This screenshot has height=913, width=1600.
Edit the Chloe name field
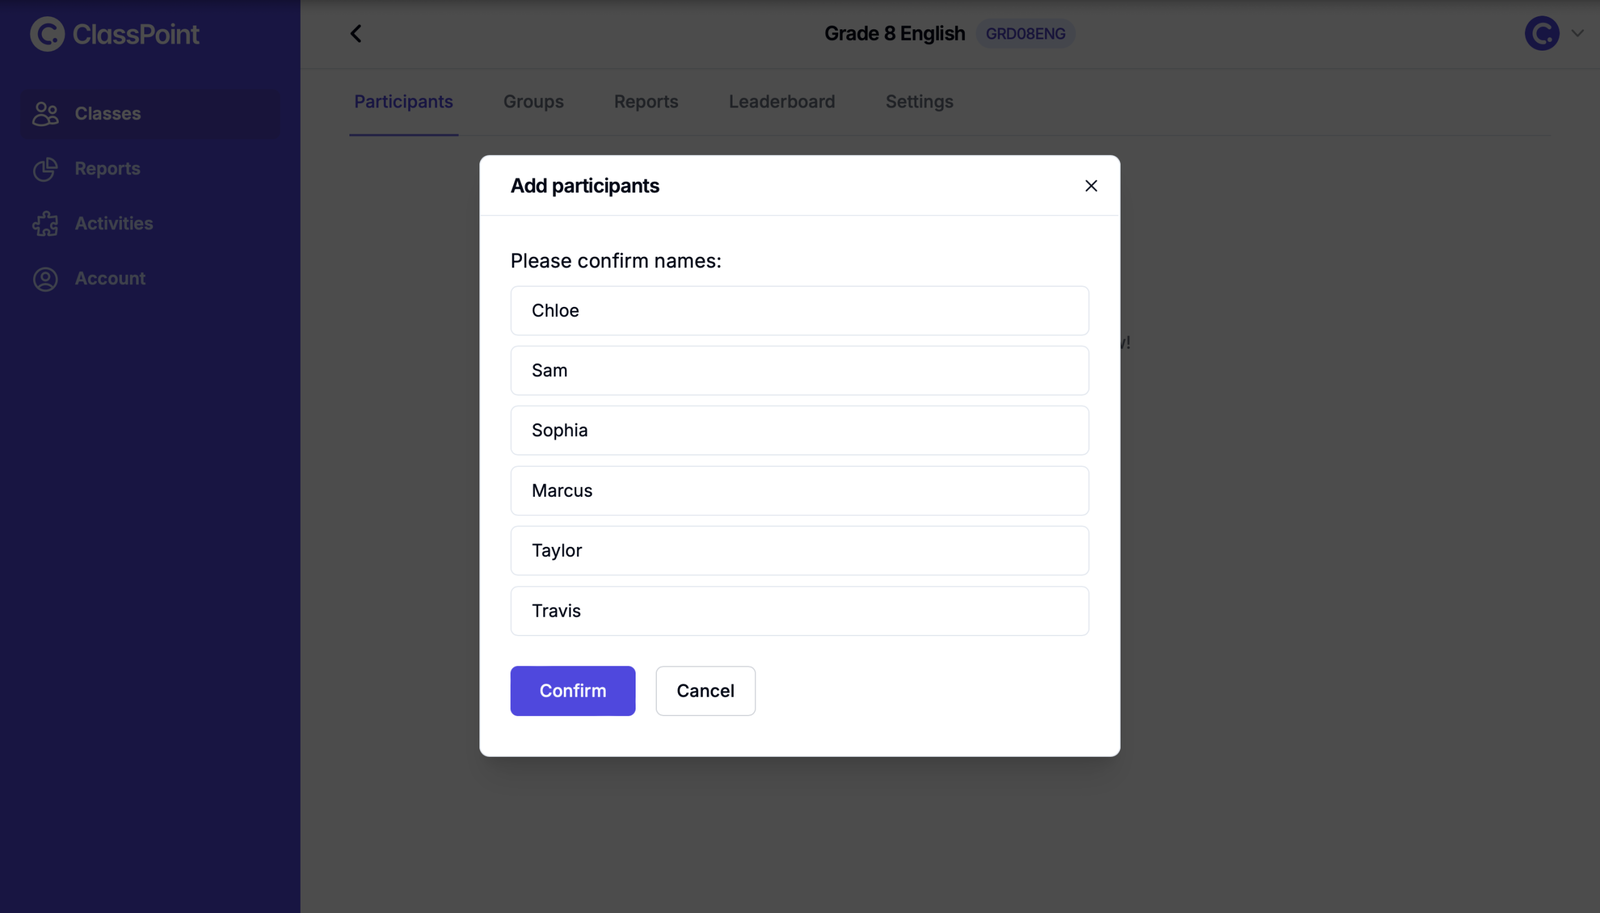799,311
